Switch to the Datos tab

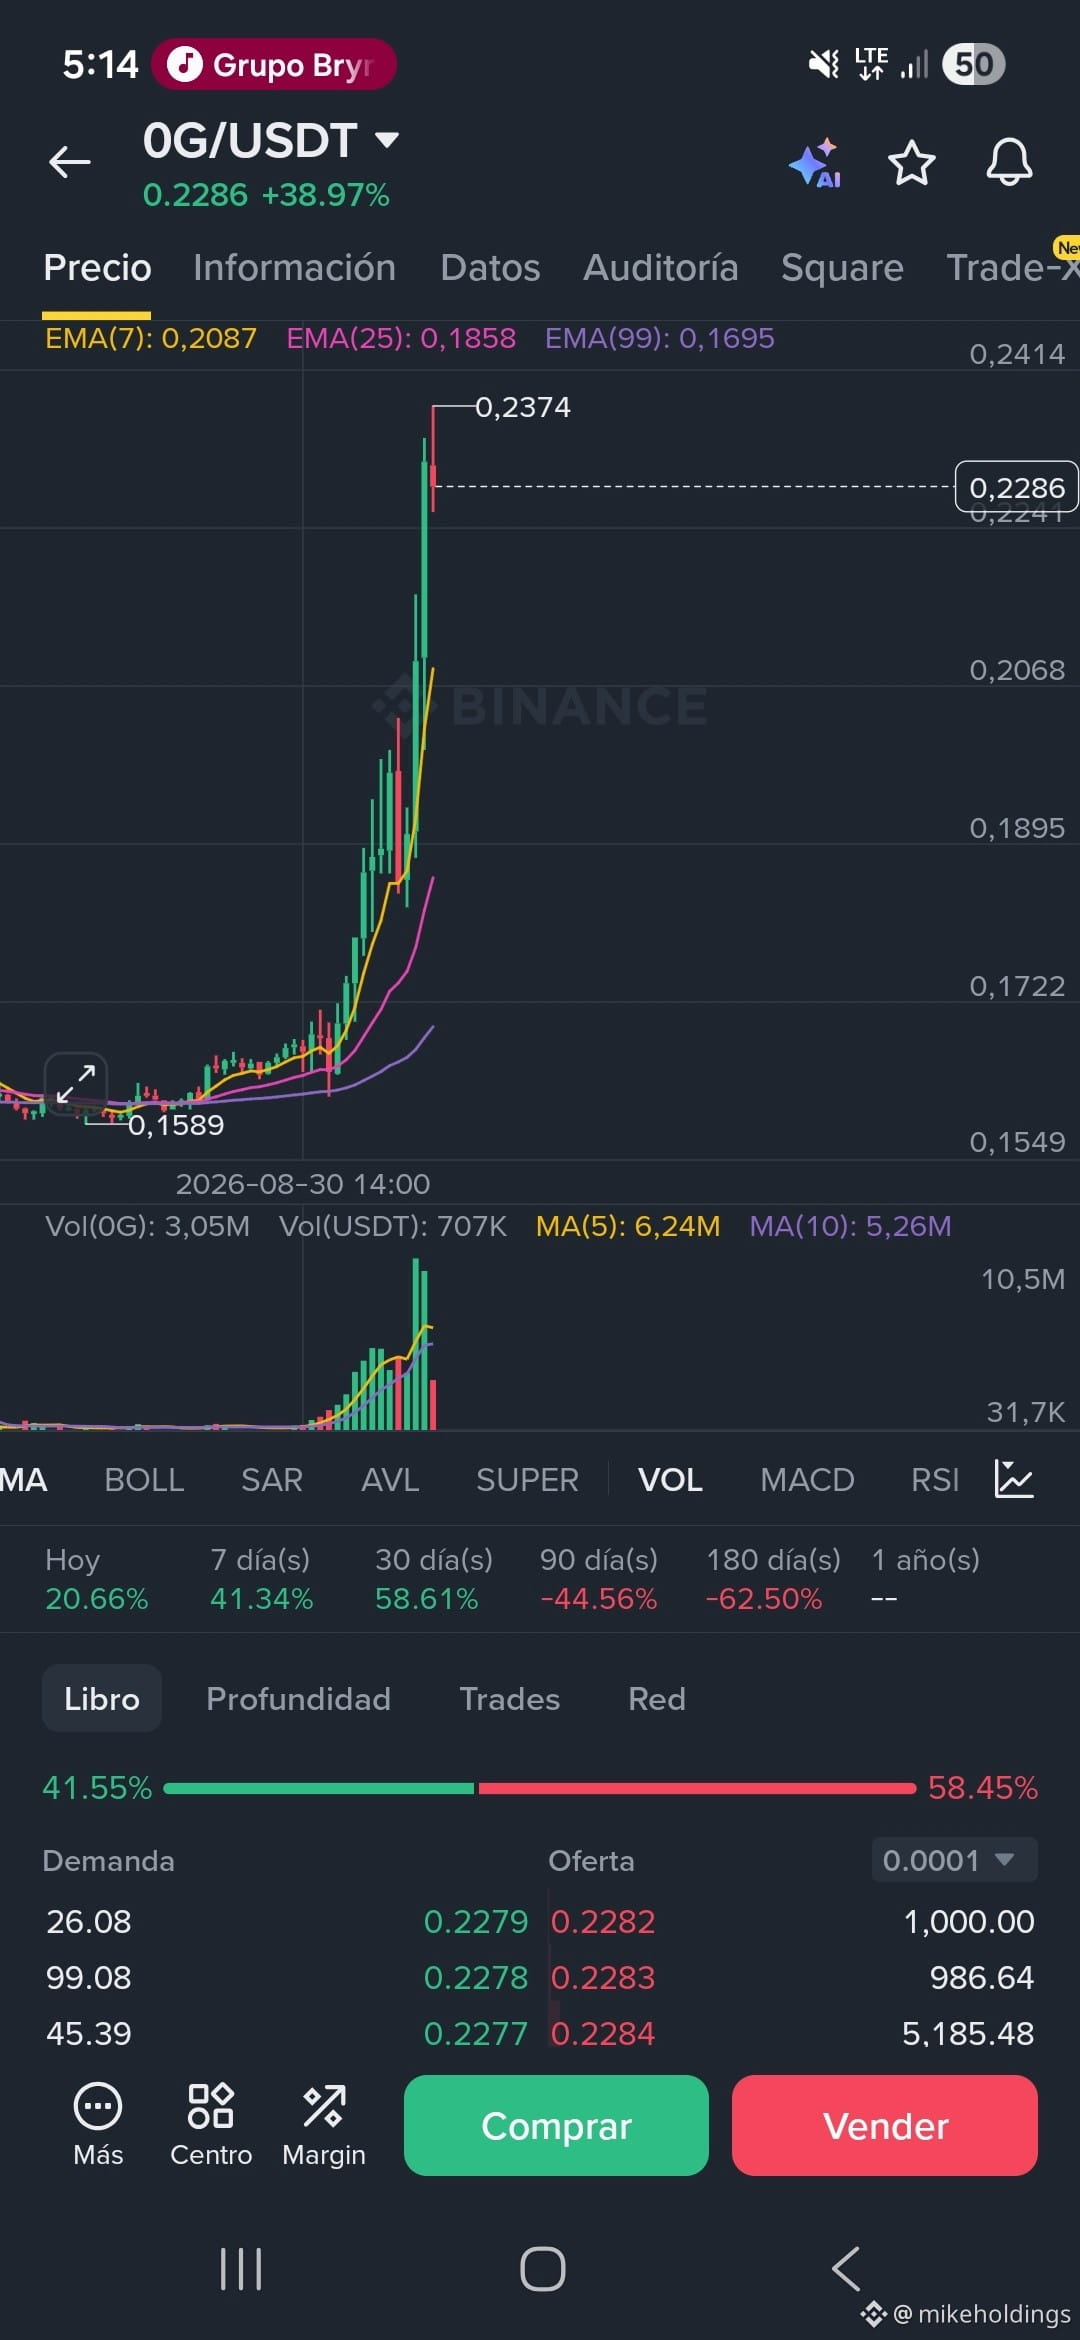coord(490,268)
